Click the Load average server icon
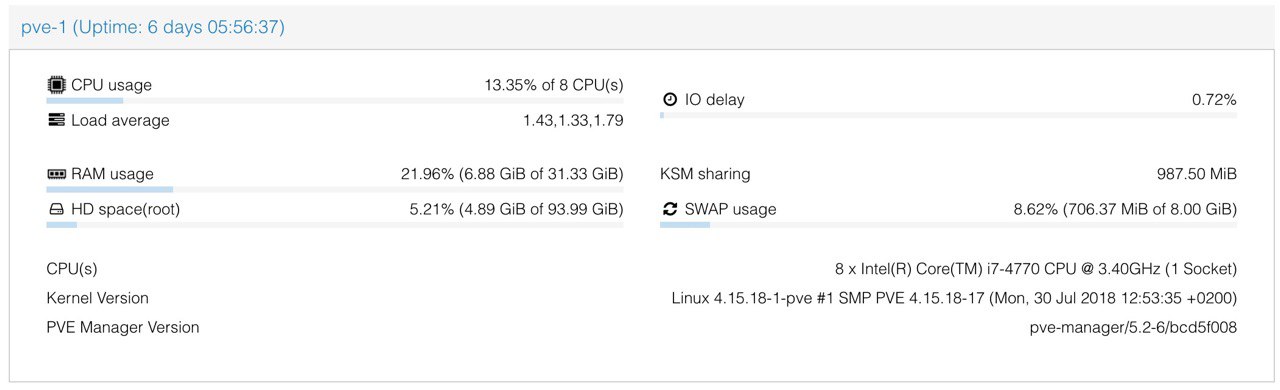This screenshot has width=1280, height=390. coord(56,120)
